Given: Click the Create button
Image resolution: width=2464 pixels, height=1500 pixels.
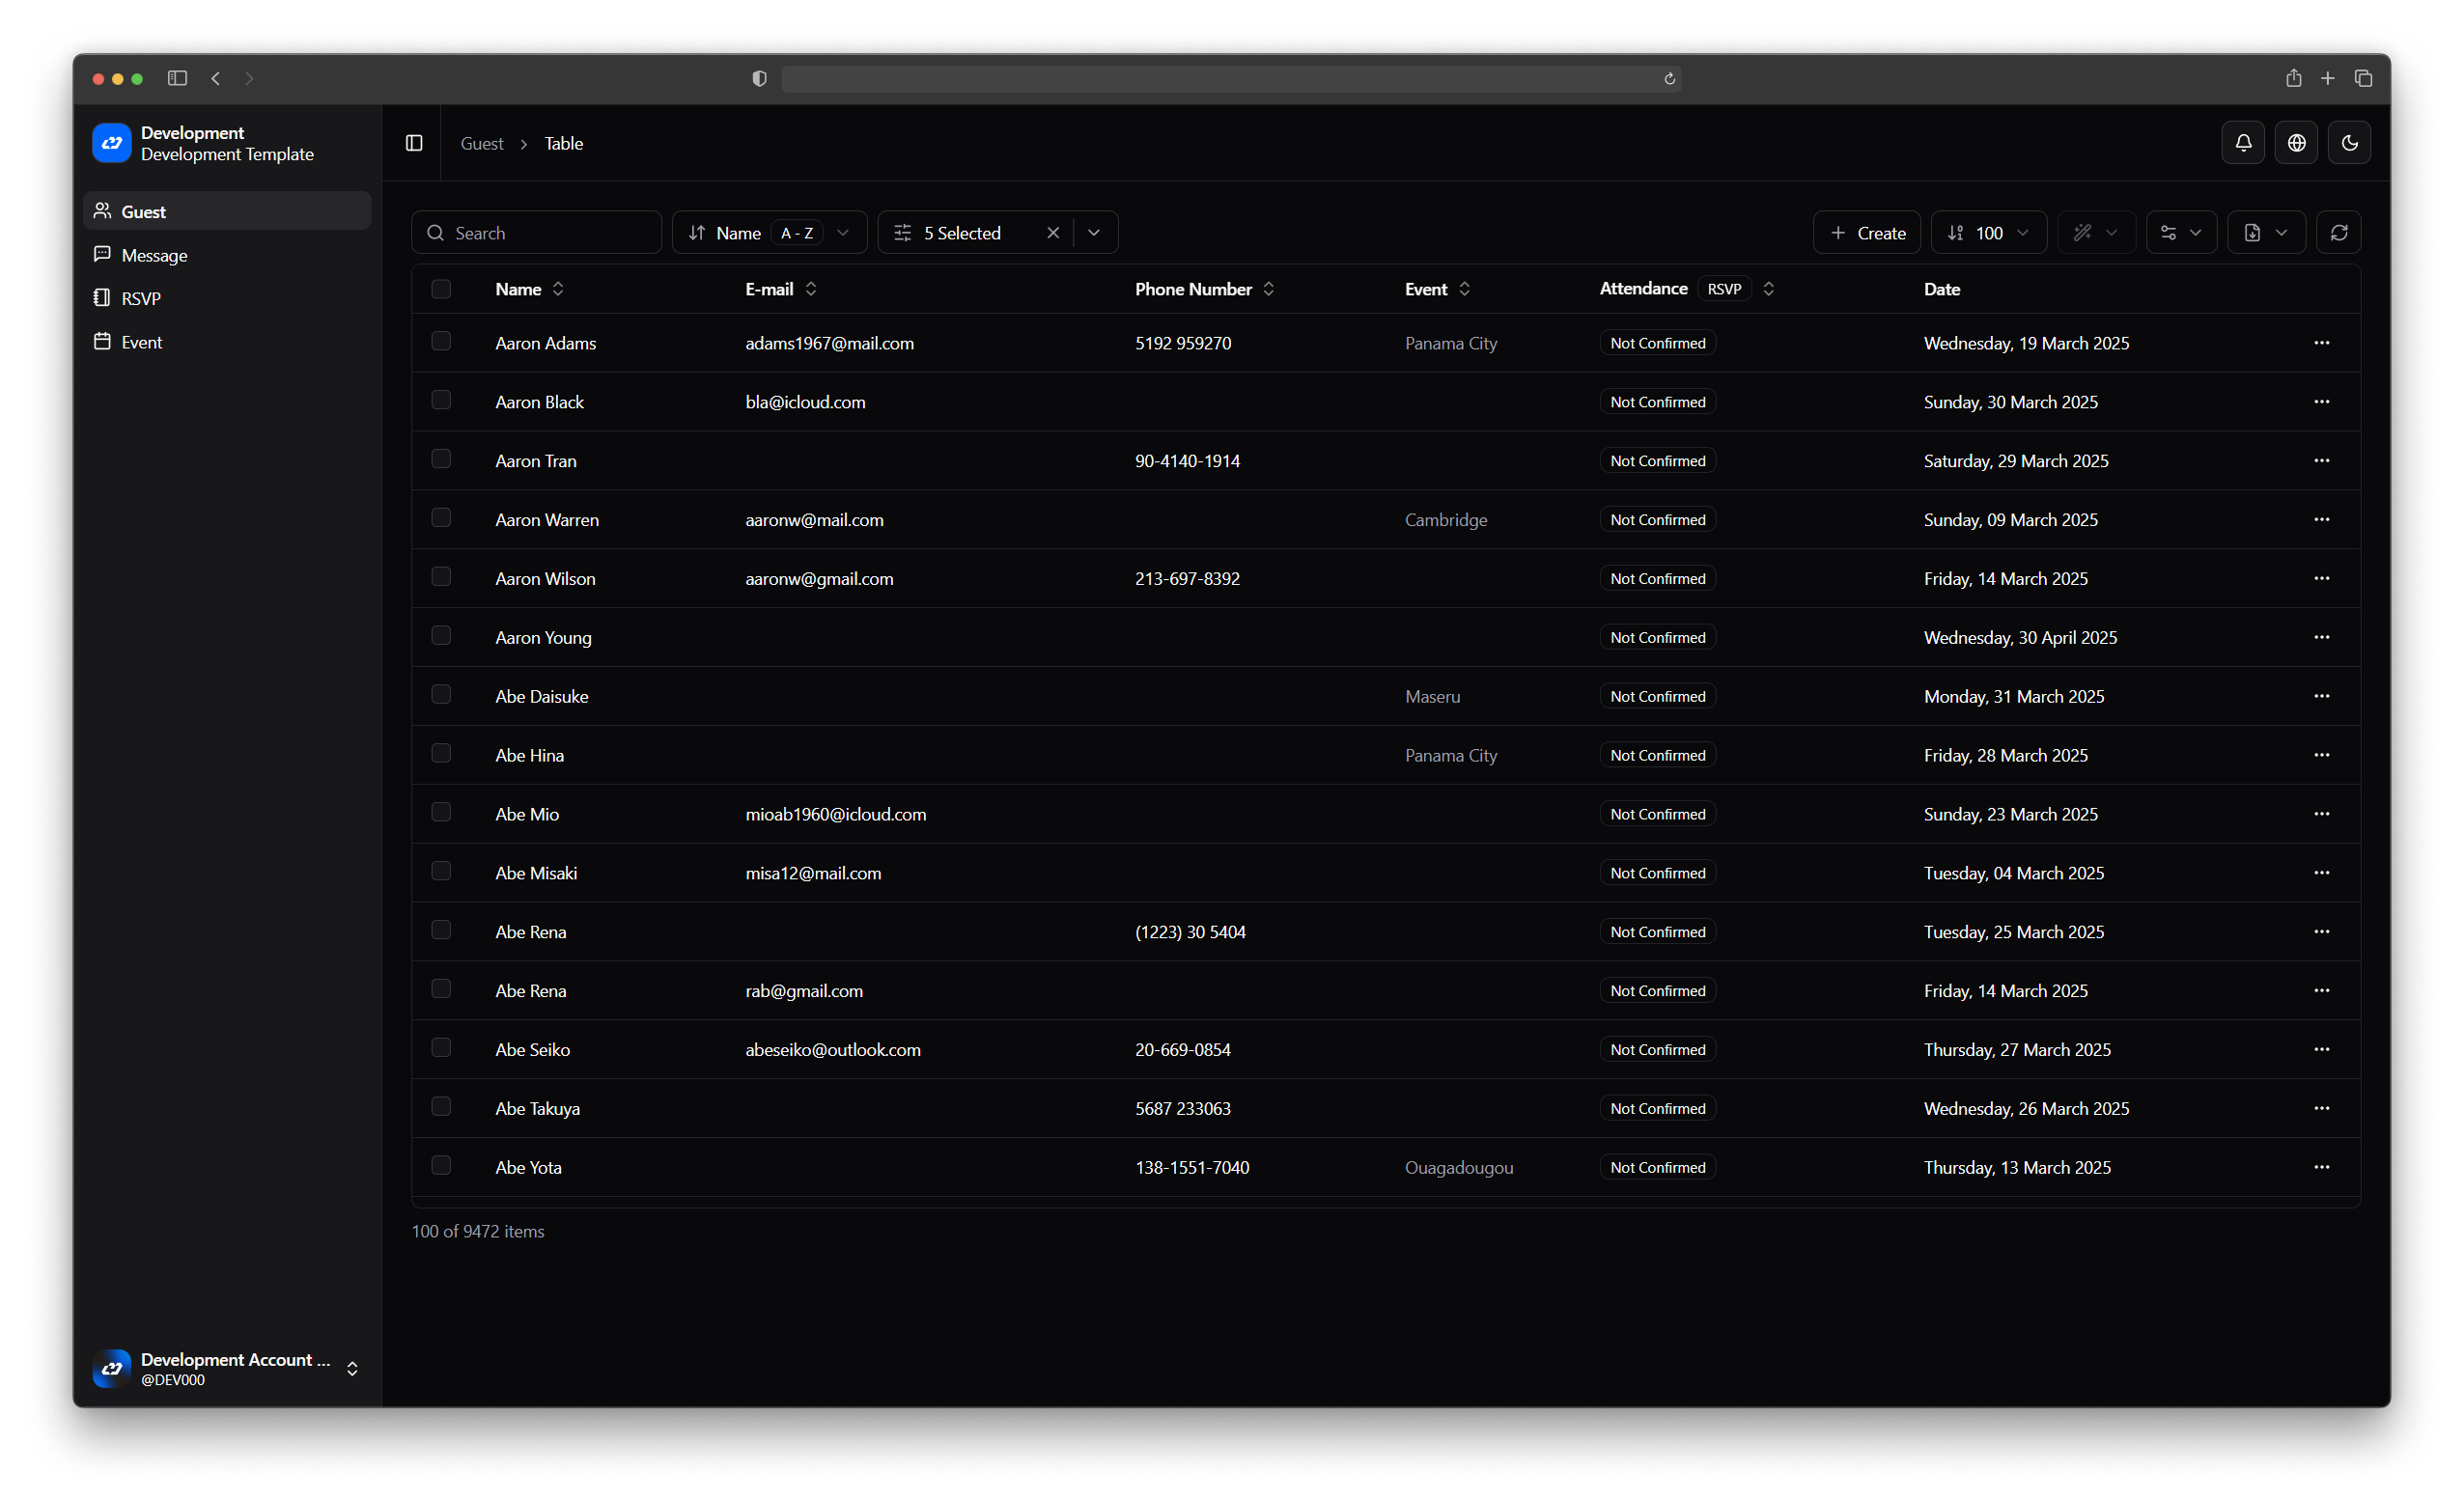Looking at the screenshot, I should (1866, 233).
